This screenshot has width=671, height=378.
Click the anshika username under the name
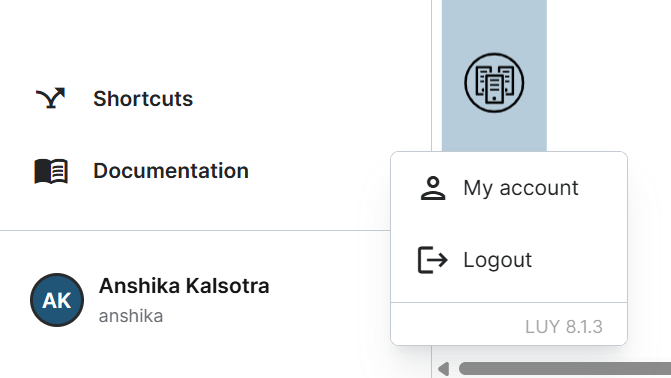point(131,316)
